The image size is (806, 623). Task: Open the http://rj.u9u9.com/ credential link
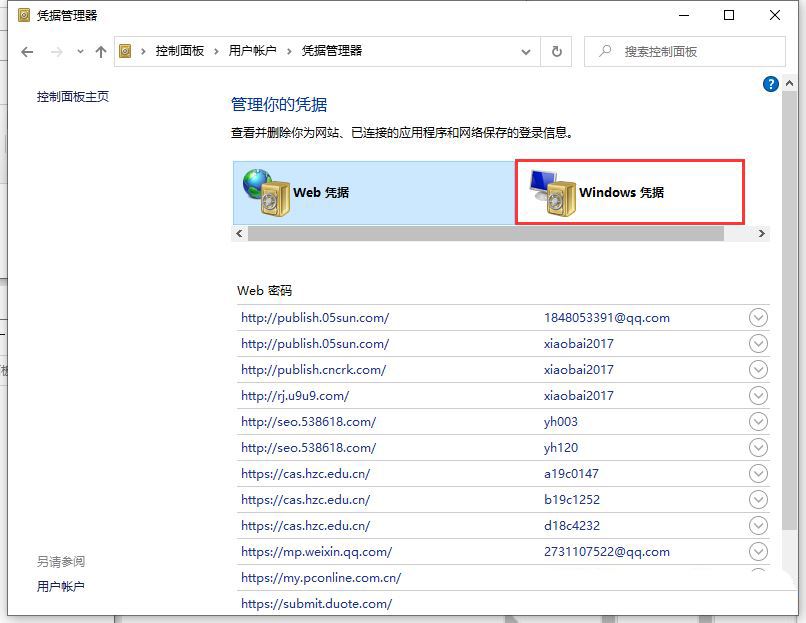[295, 395]
